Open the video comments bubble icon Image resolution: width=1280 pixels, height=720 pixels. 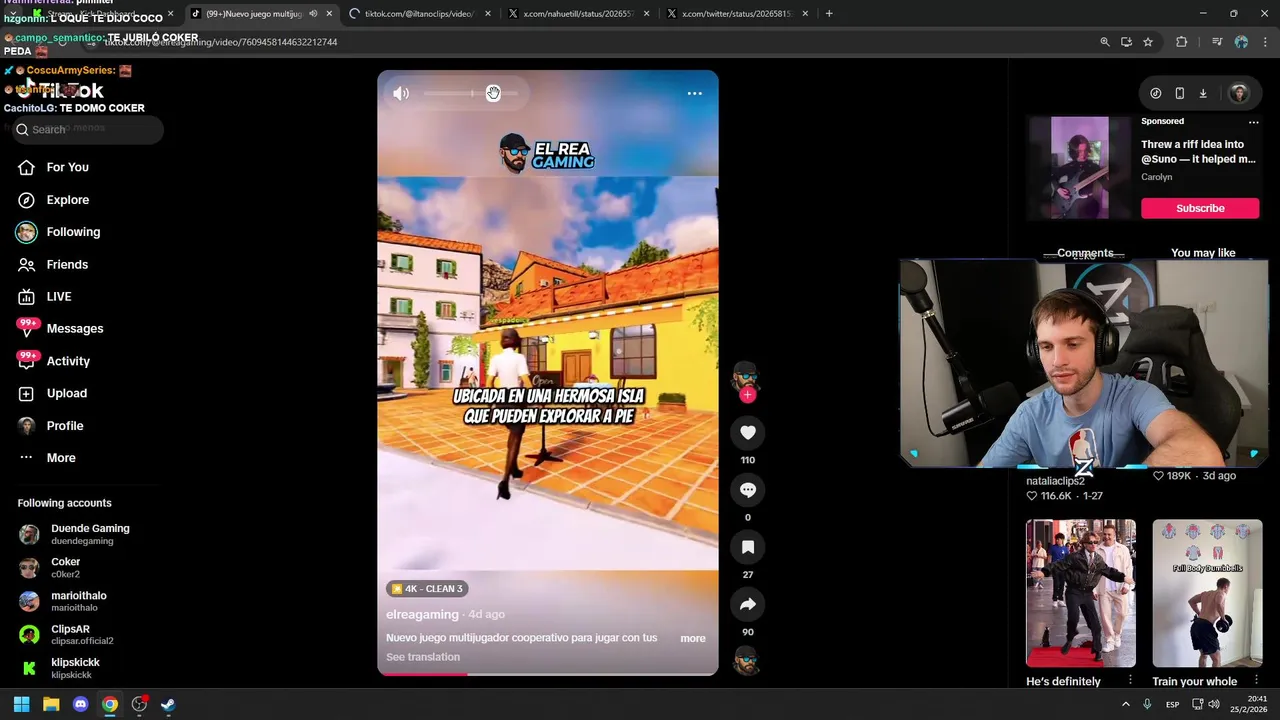click(x=747, y=489)
